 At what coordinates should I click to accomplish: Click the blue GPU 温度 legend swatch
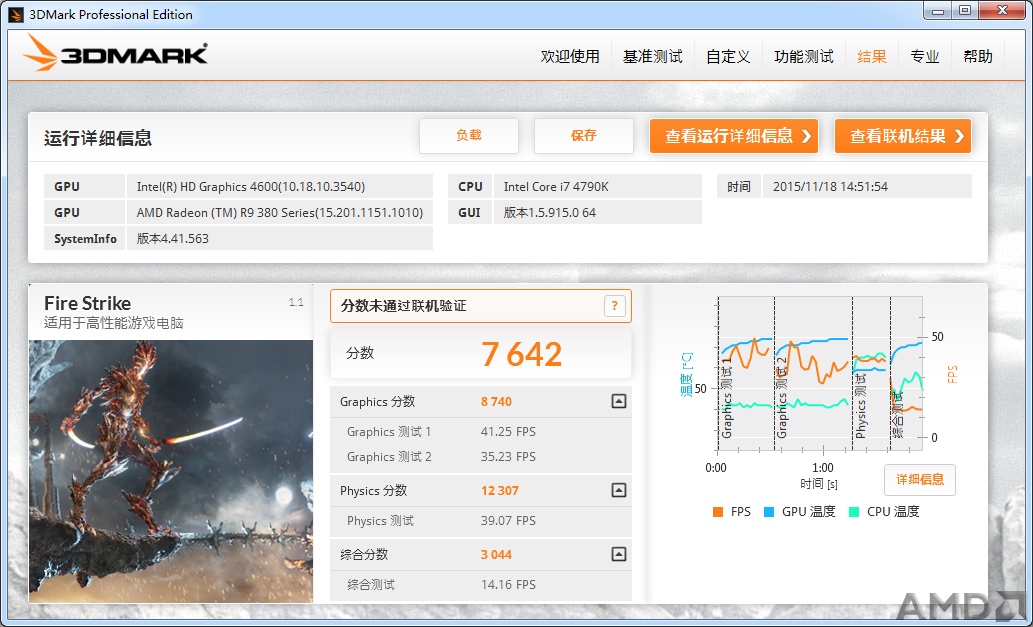[x=769, y=512]
